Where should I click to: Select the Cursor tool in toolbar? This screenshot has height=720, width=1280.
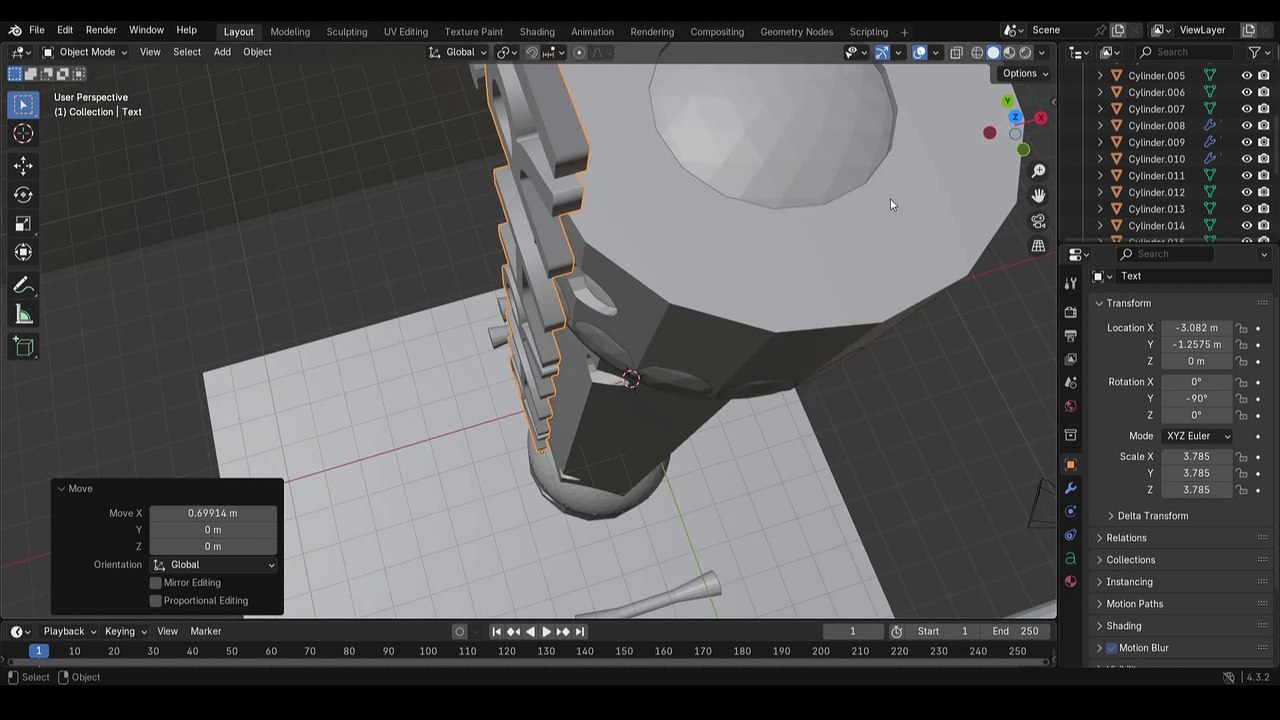click(23, 134)
